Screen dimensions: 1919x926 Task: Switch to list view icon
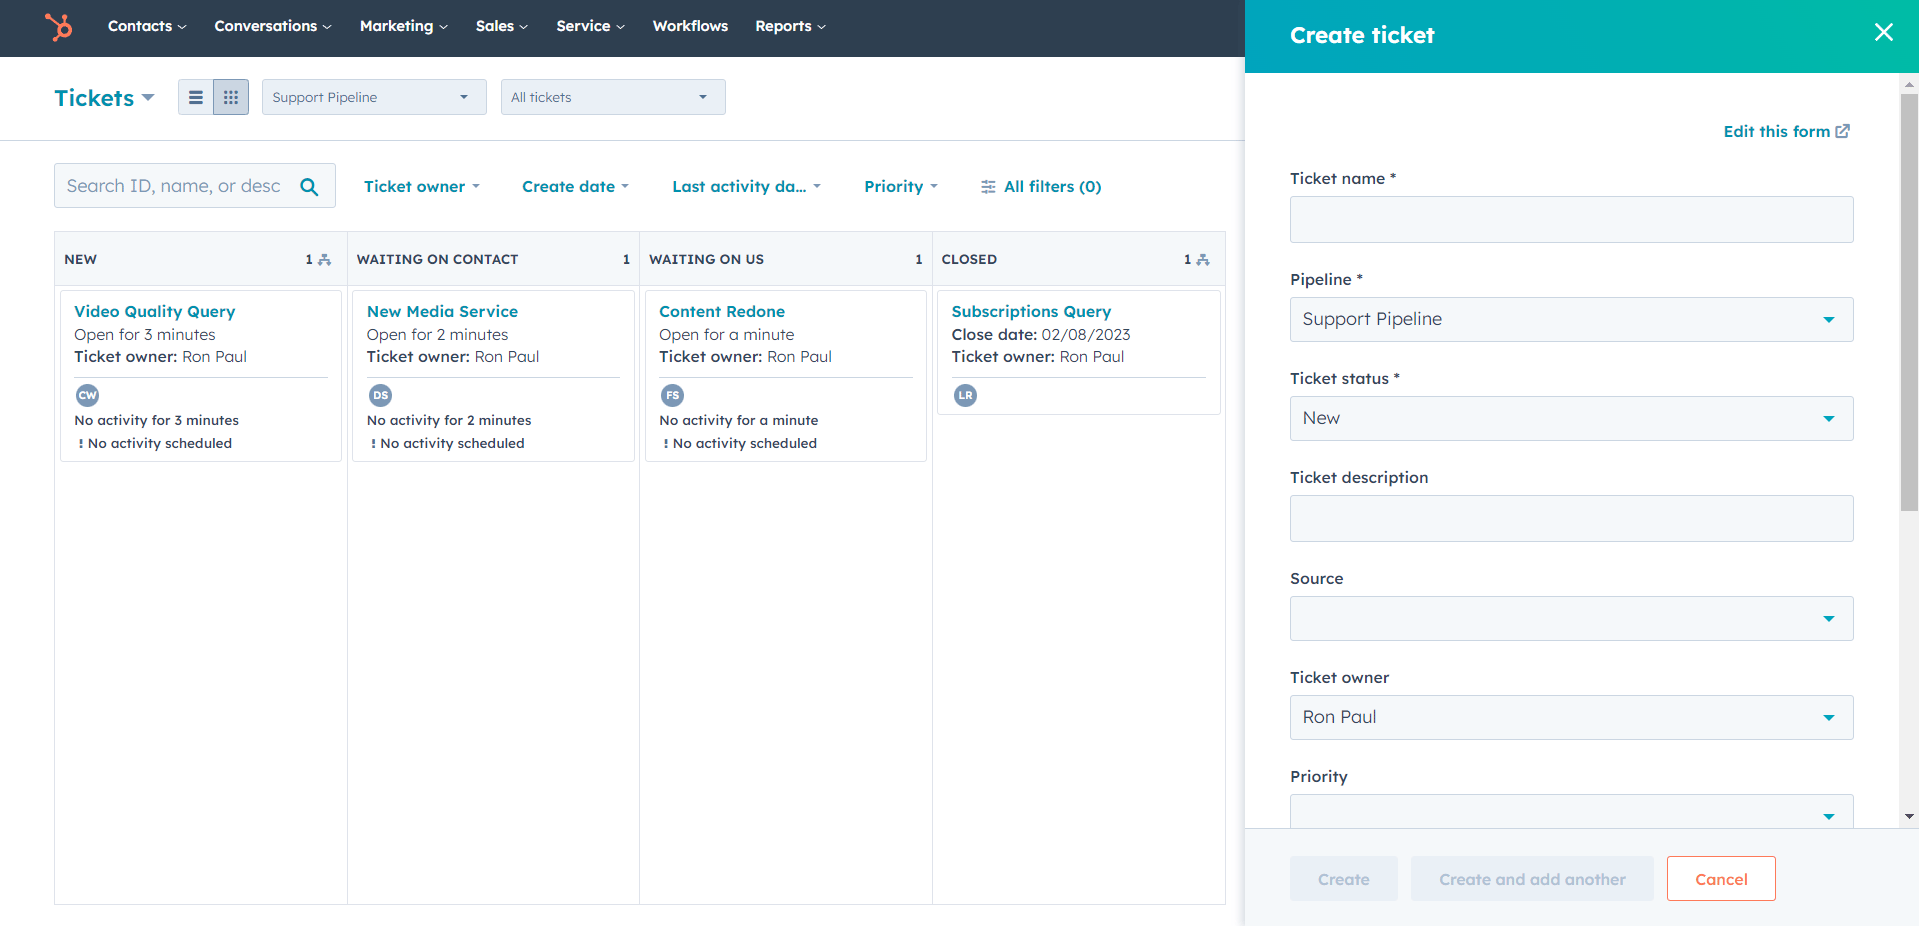(196, 97)
